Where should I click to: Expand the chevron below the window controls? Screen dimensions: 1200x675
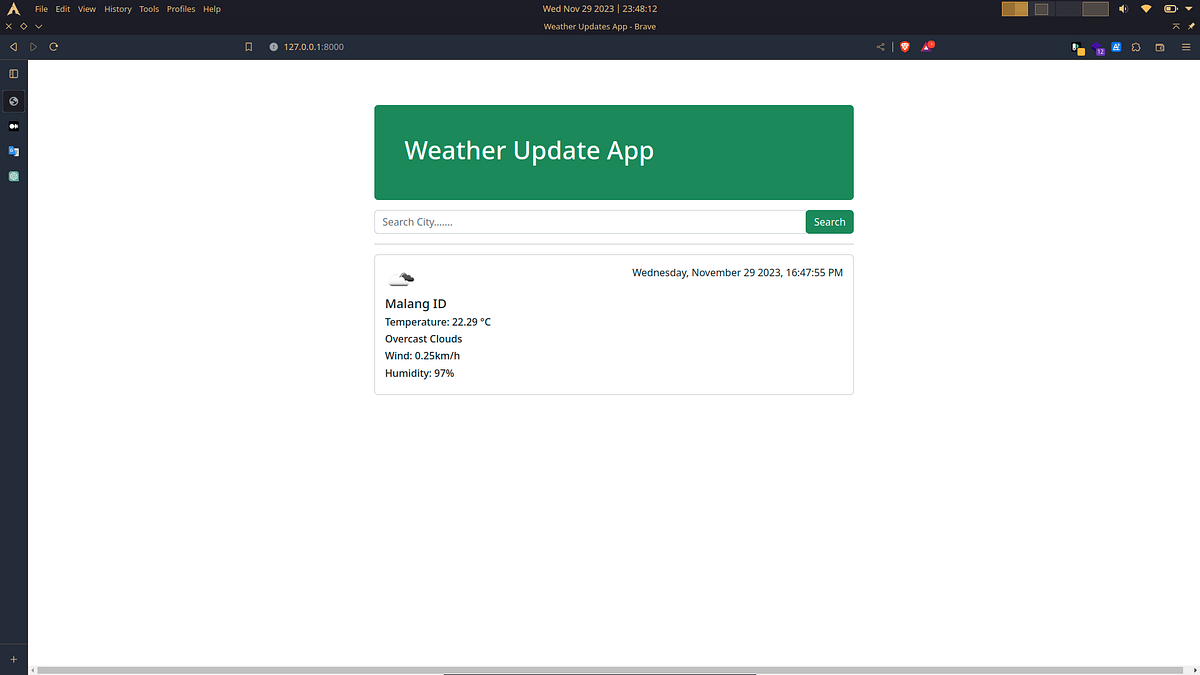click(38, 26)
